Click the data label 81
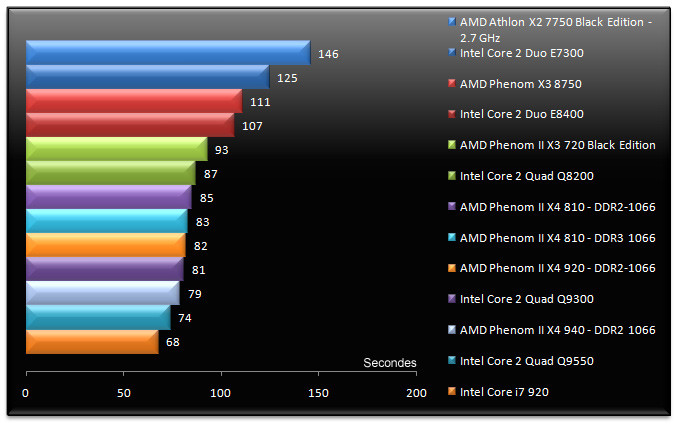This screenshot has width=679, height=425. point(198,270)
